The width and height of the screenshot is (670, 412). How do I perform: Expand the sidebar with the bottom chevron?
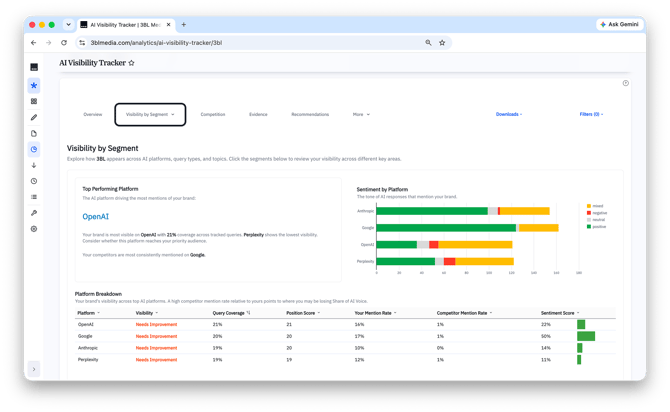[x=34, y=369]
